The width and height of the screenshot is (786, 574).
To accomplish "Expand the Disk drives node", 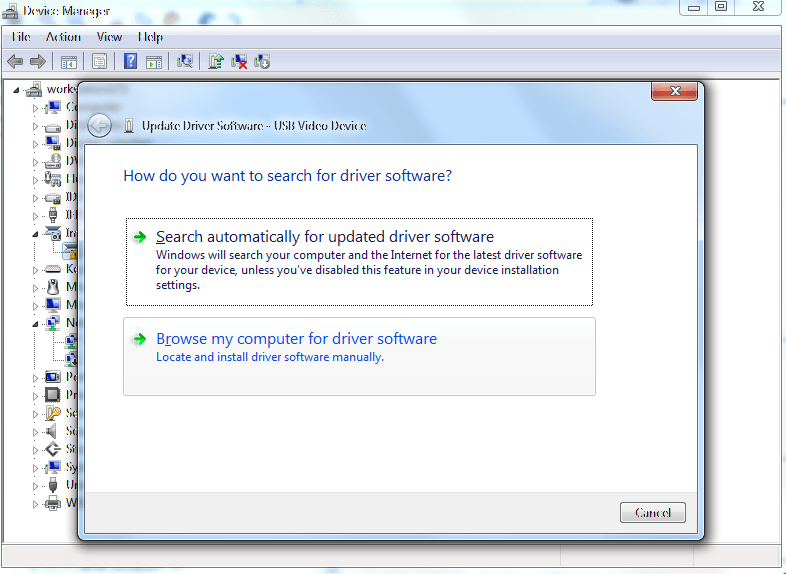I will (35, 126).
